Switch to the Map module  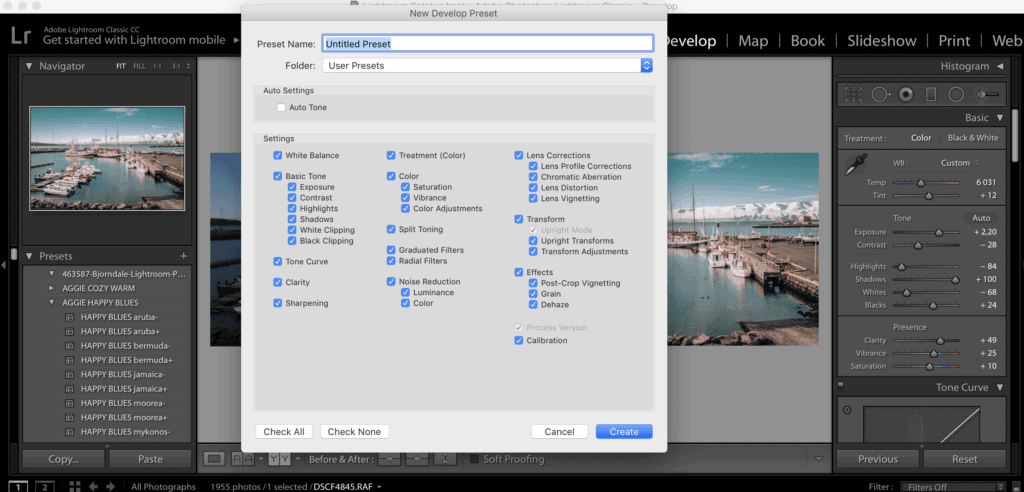(x=753, y=41)
